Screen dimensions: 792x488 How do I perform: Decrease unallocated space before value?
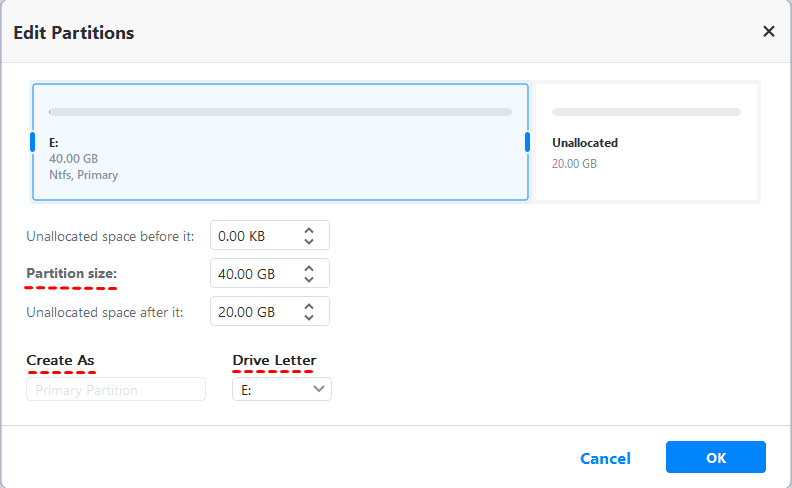pos(309,242)
